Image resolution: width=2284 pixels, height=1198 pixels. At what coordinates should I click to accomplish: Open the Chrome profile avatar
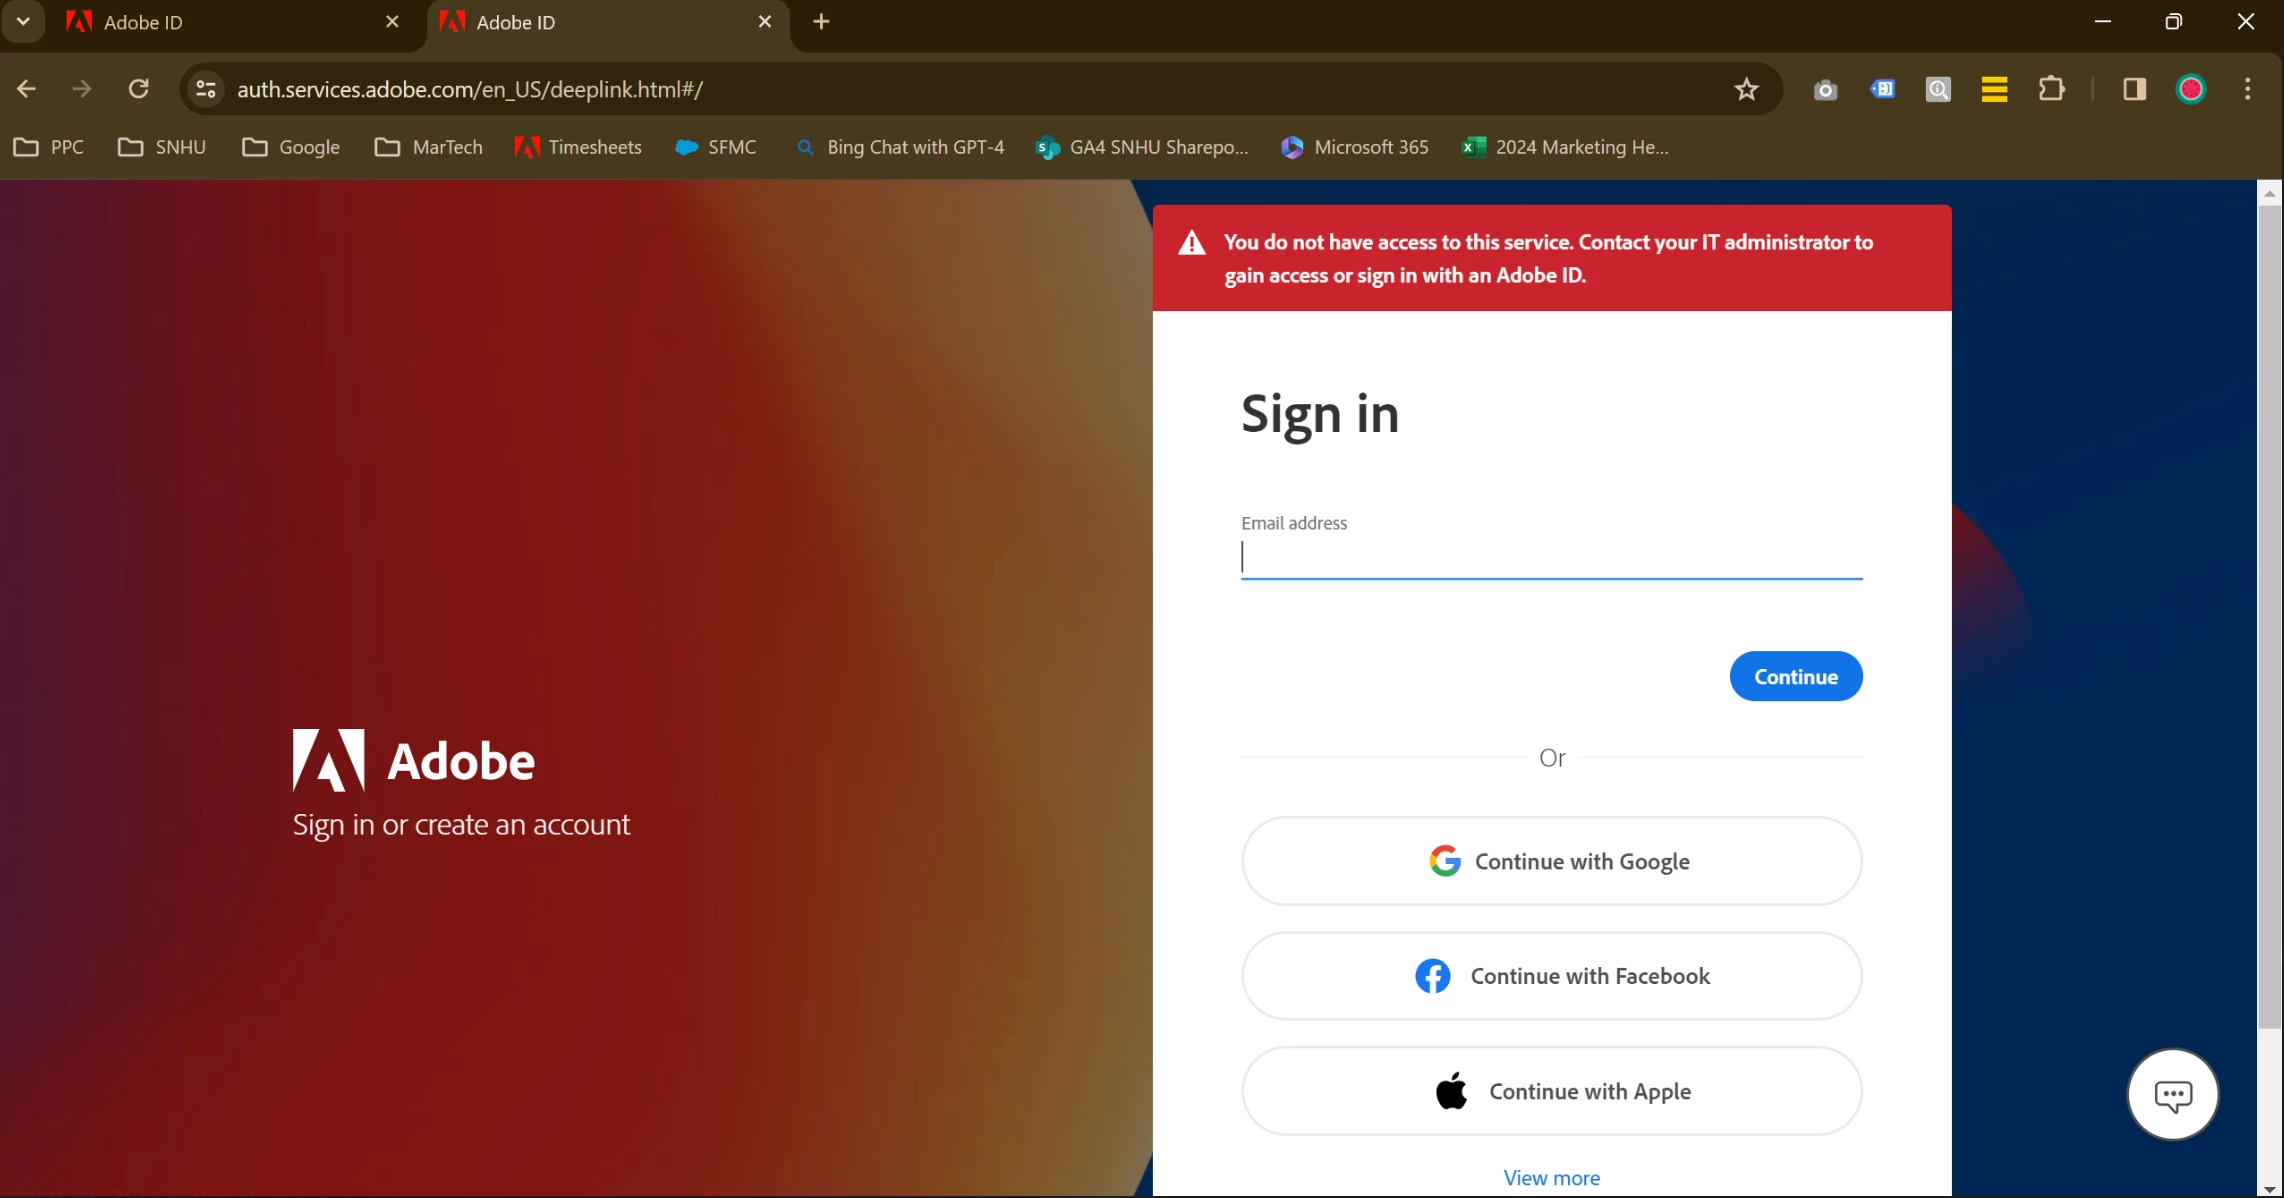pyautogui.click(x=2190, y=89)
